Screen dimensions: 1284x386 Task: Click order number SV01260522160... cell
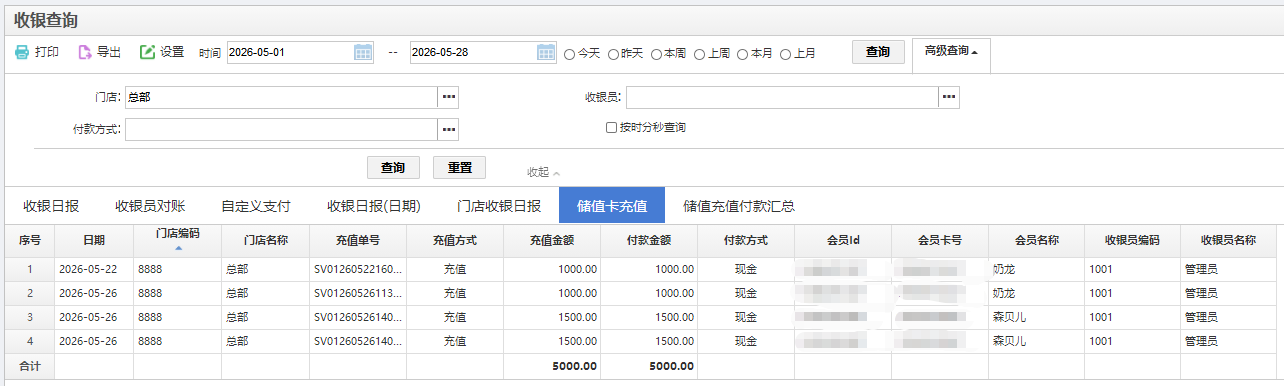tap(358, 269)
